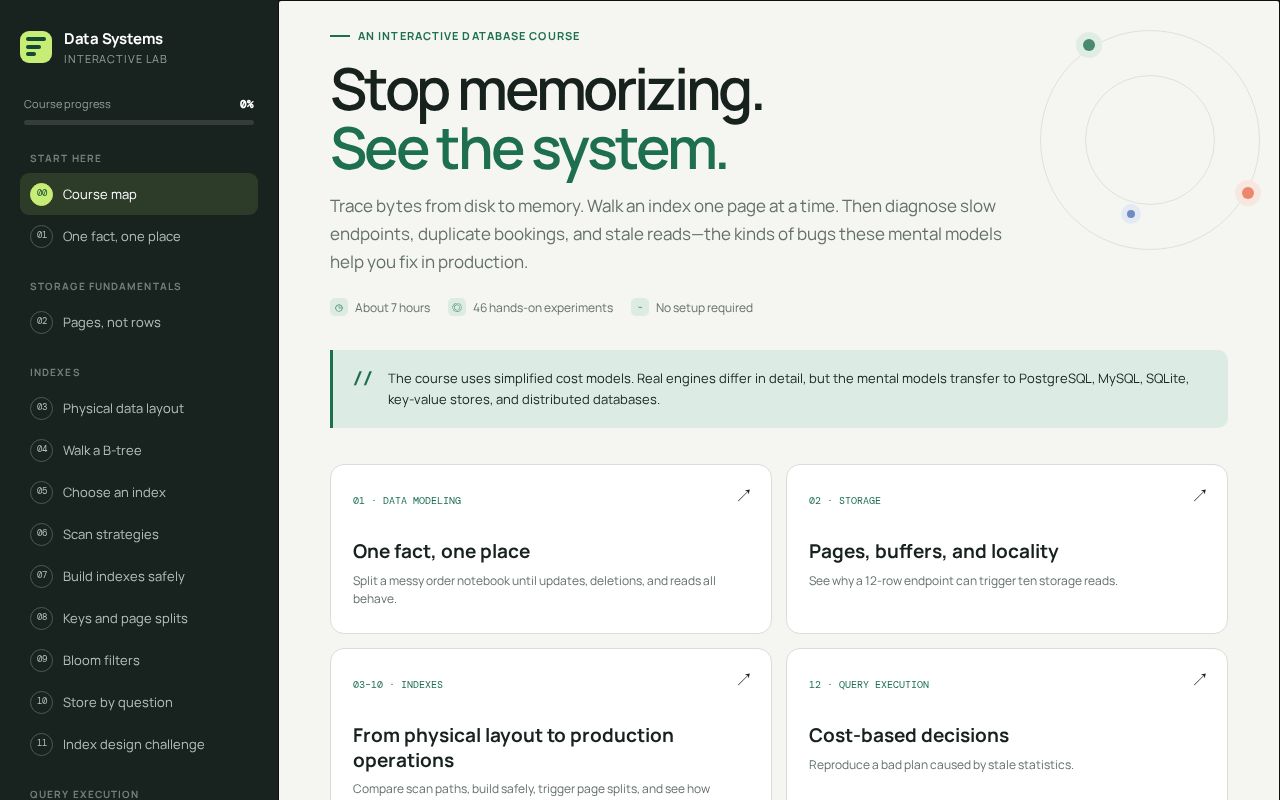Click the 00 badge beside Course map
This screenshot has height=800, width=1280.
coord(42,194)
